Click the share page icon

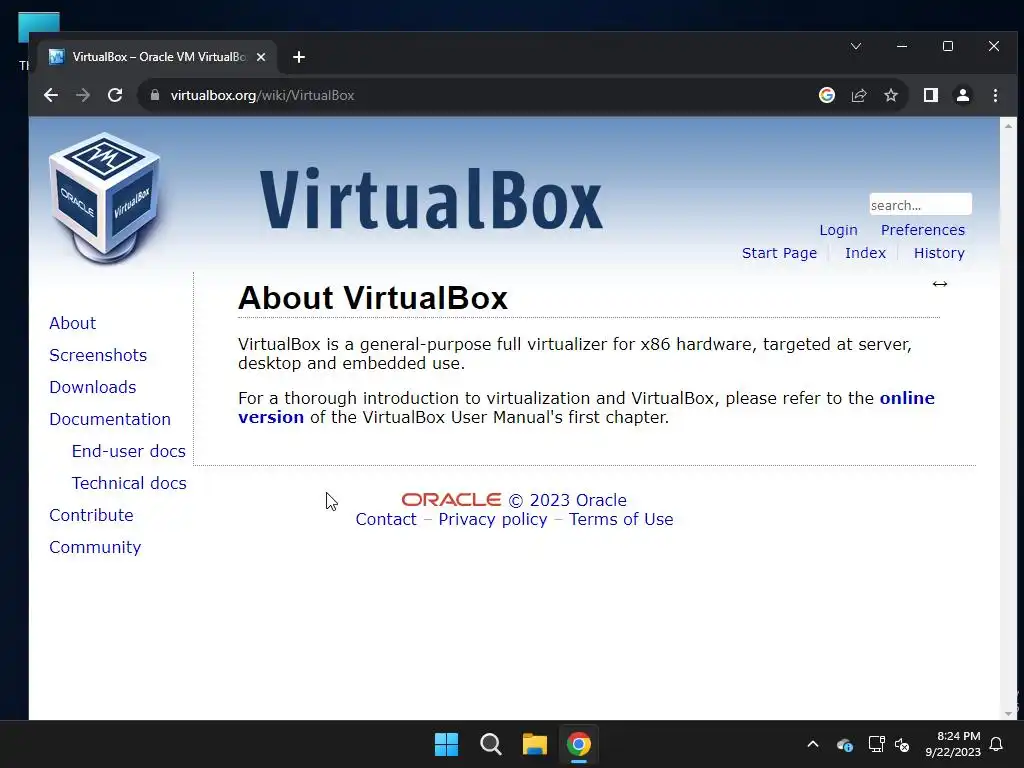click(x=859, y=95)
